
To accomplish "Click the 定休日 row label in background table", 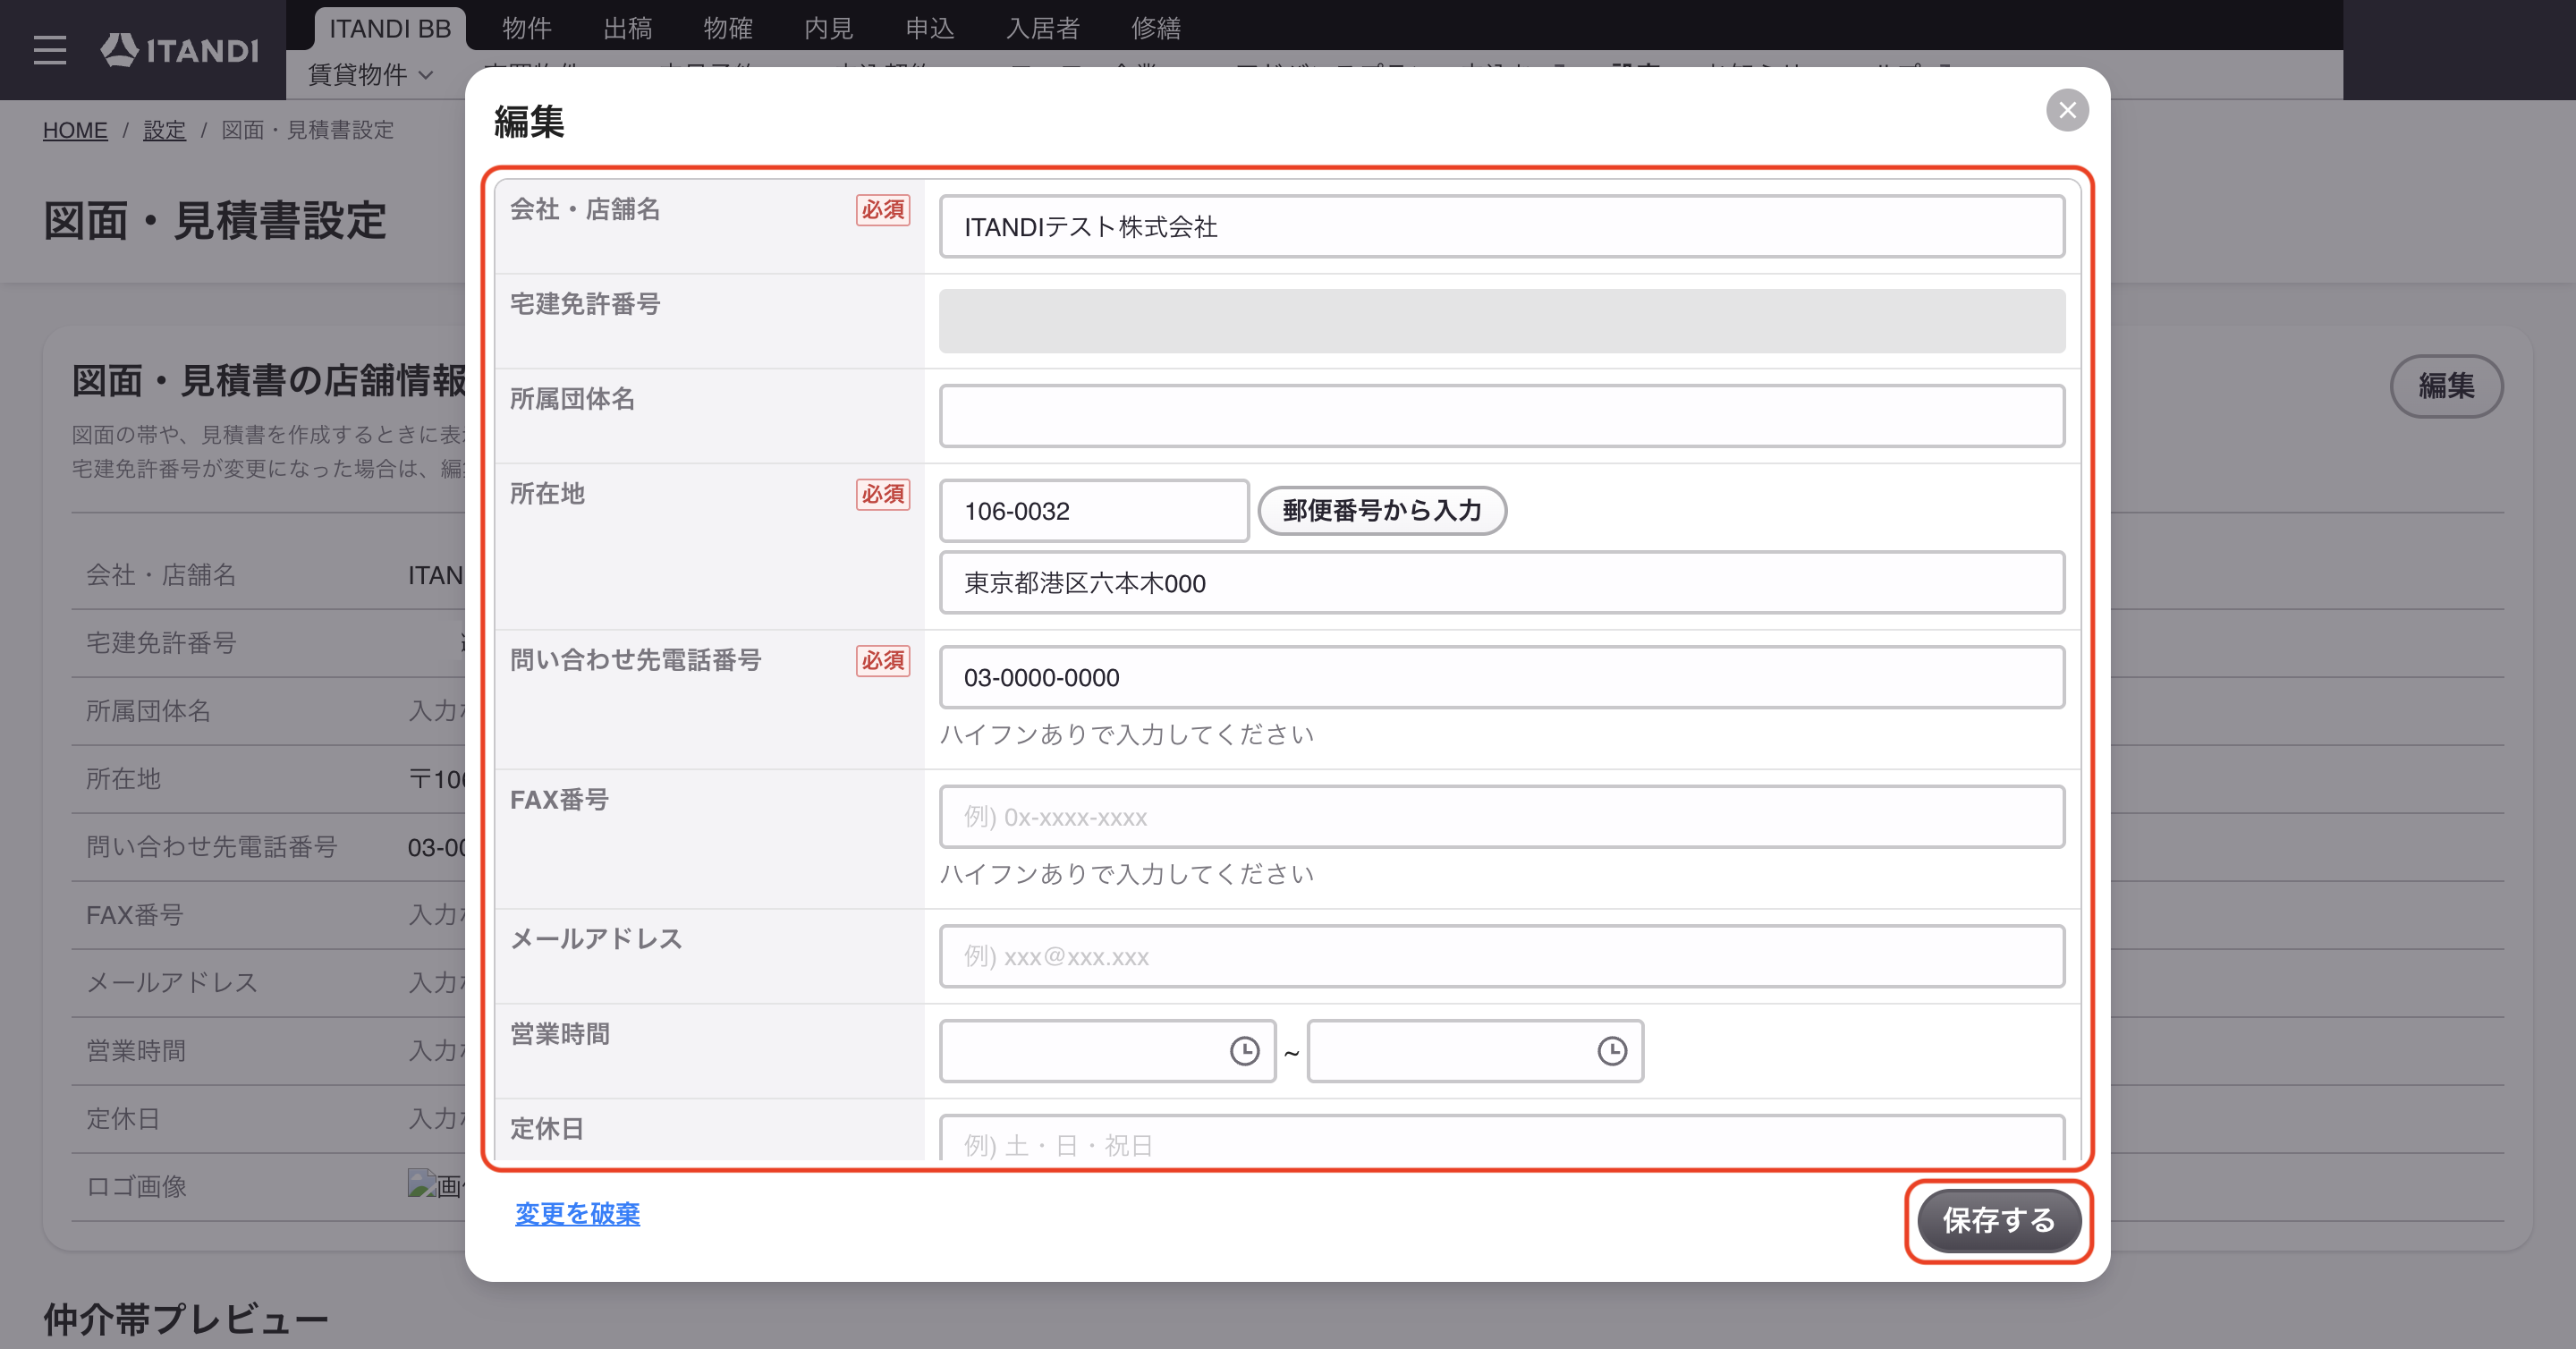I will (123, 1119).
